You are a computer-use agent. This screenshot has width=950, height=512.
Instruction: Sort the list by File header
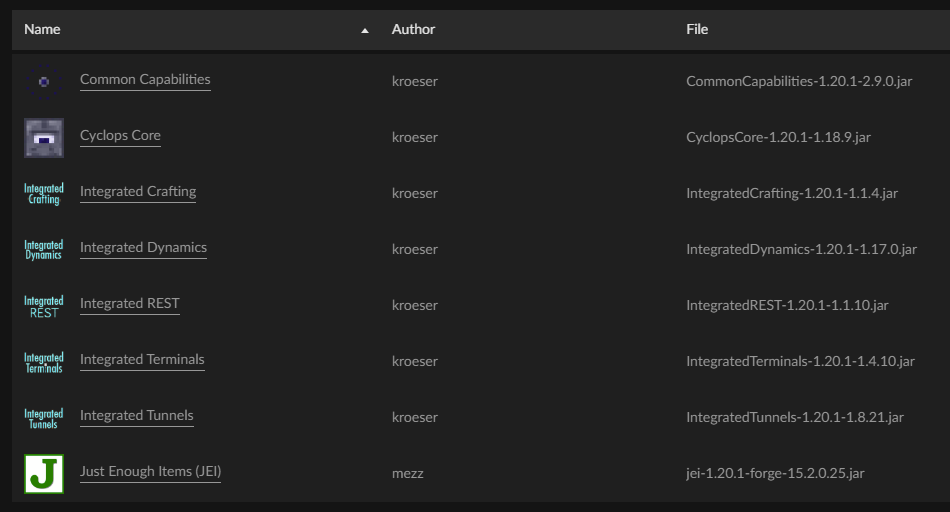tap(697, 30)
